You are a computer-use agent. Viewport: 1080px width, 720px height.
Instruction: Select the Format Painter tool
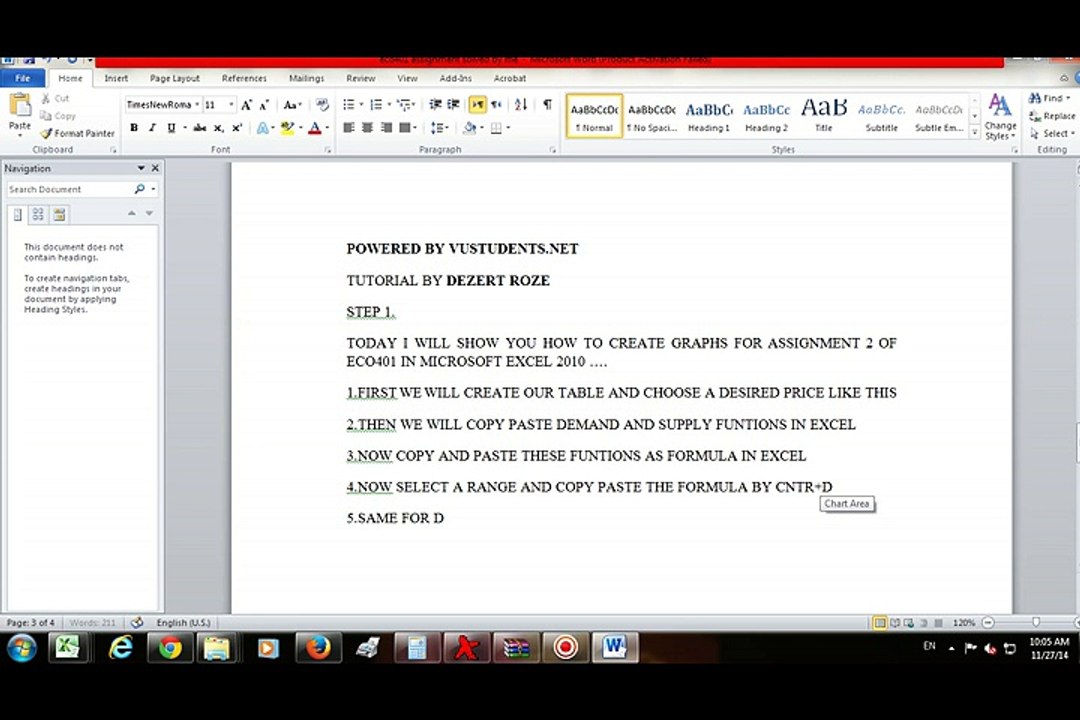click(77, 133)
